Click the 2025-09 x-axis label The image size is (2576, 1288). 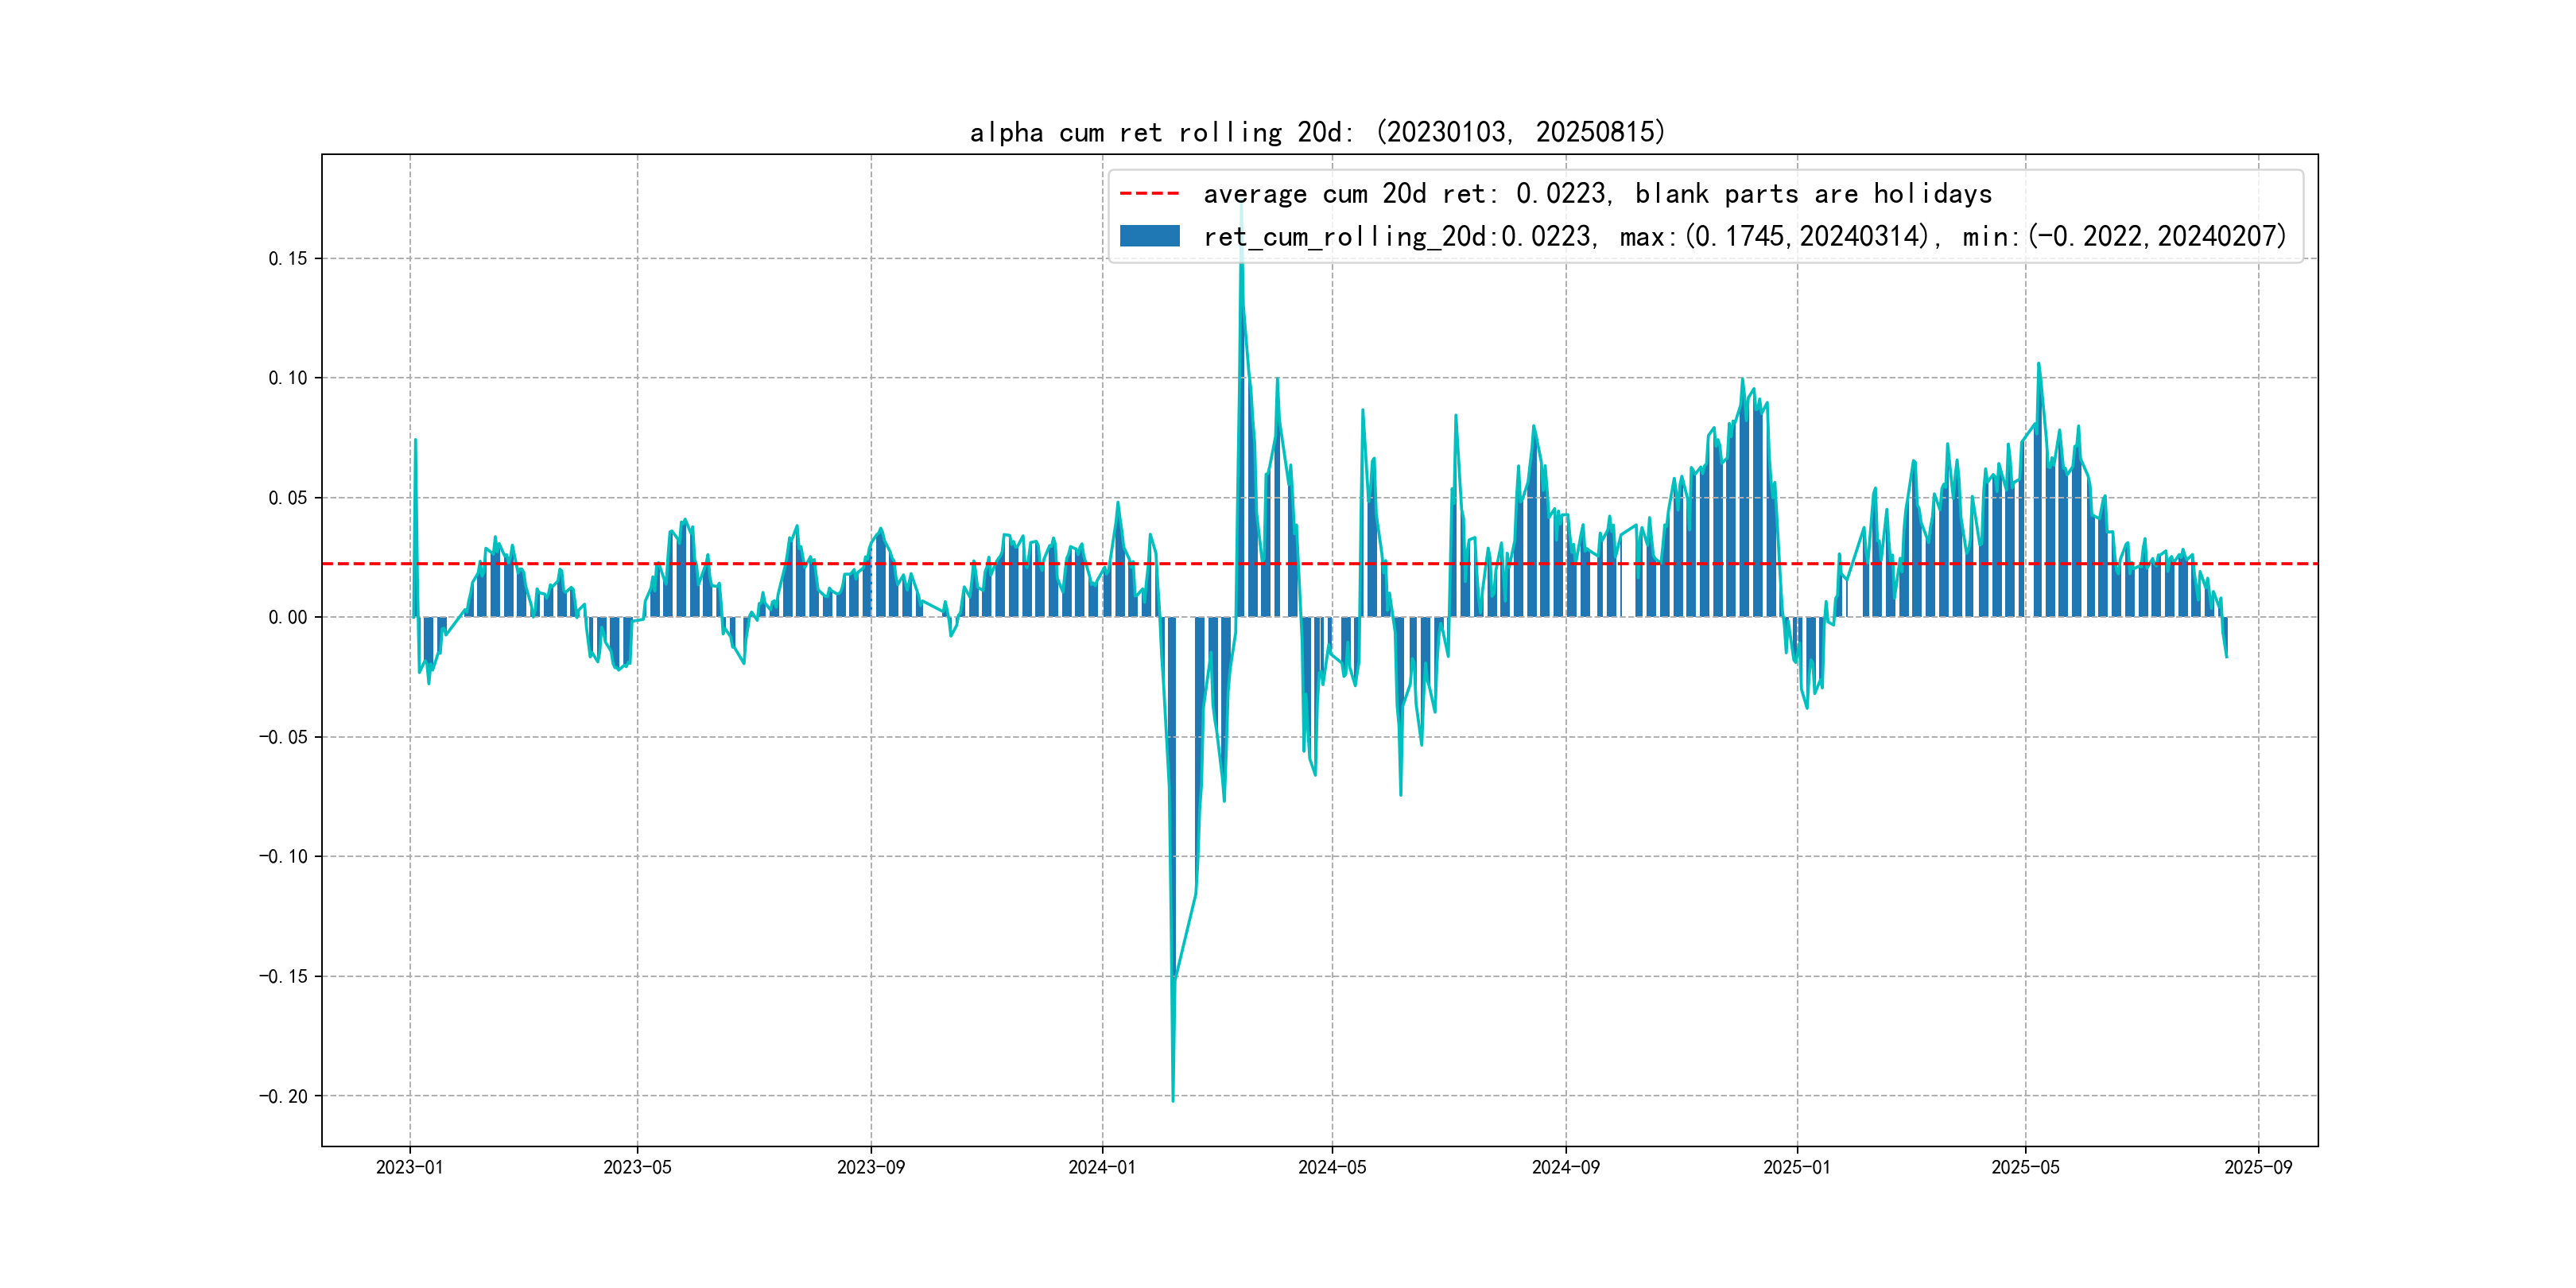[x=2257, y=1167]
